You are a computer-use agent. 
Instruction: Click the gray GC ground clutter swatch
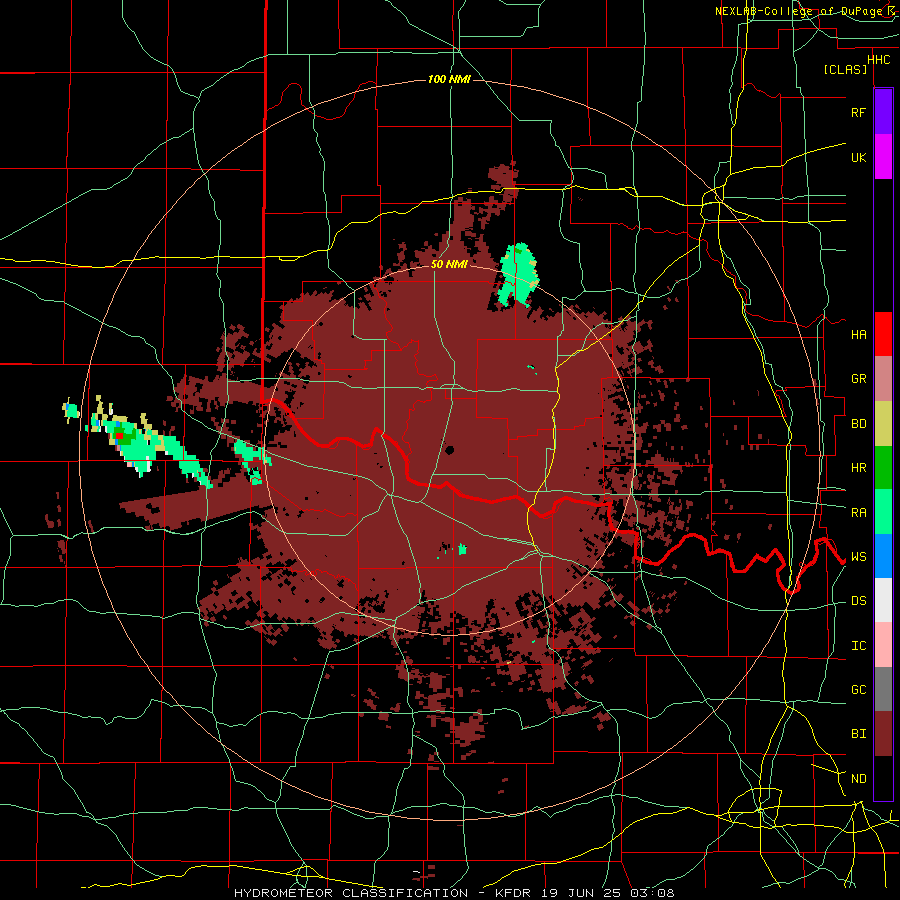[883, 689]
